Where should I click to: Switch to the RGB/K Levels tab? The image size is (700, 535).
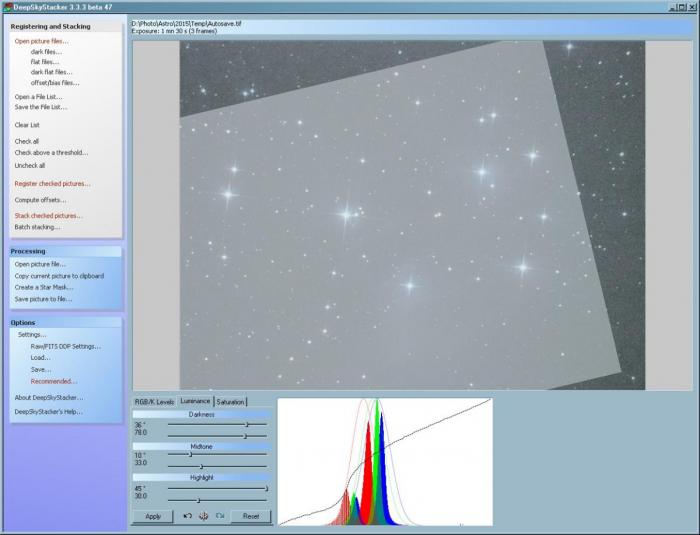coord(154,402)
